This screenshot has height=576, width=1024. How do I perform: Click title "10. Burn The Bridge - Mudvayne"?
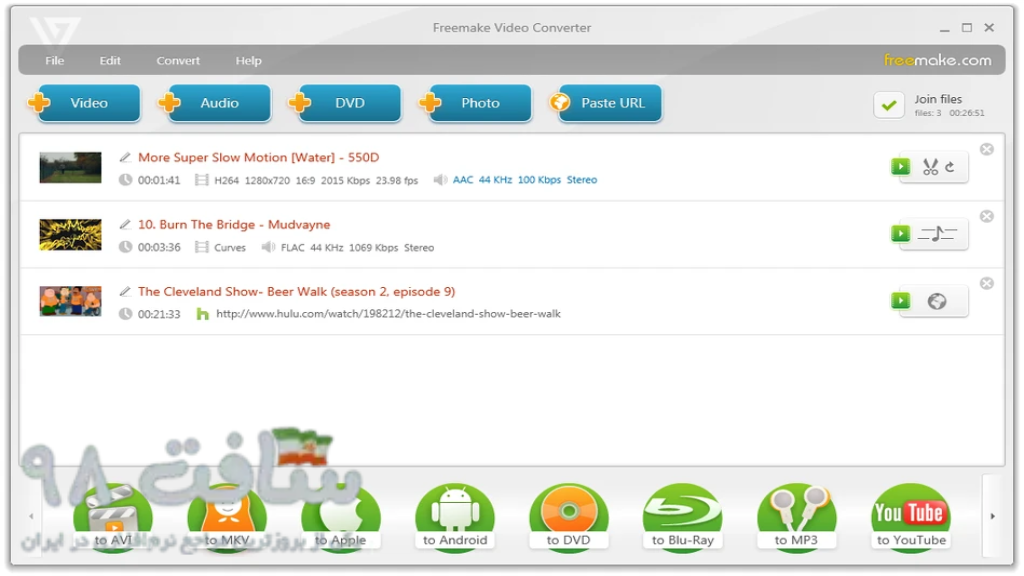tap(234, 225)
